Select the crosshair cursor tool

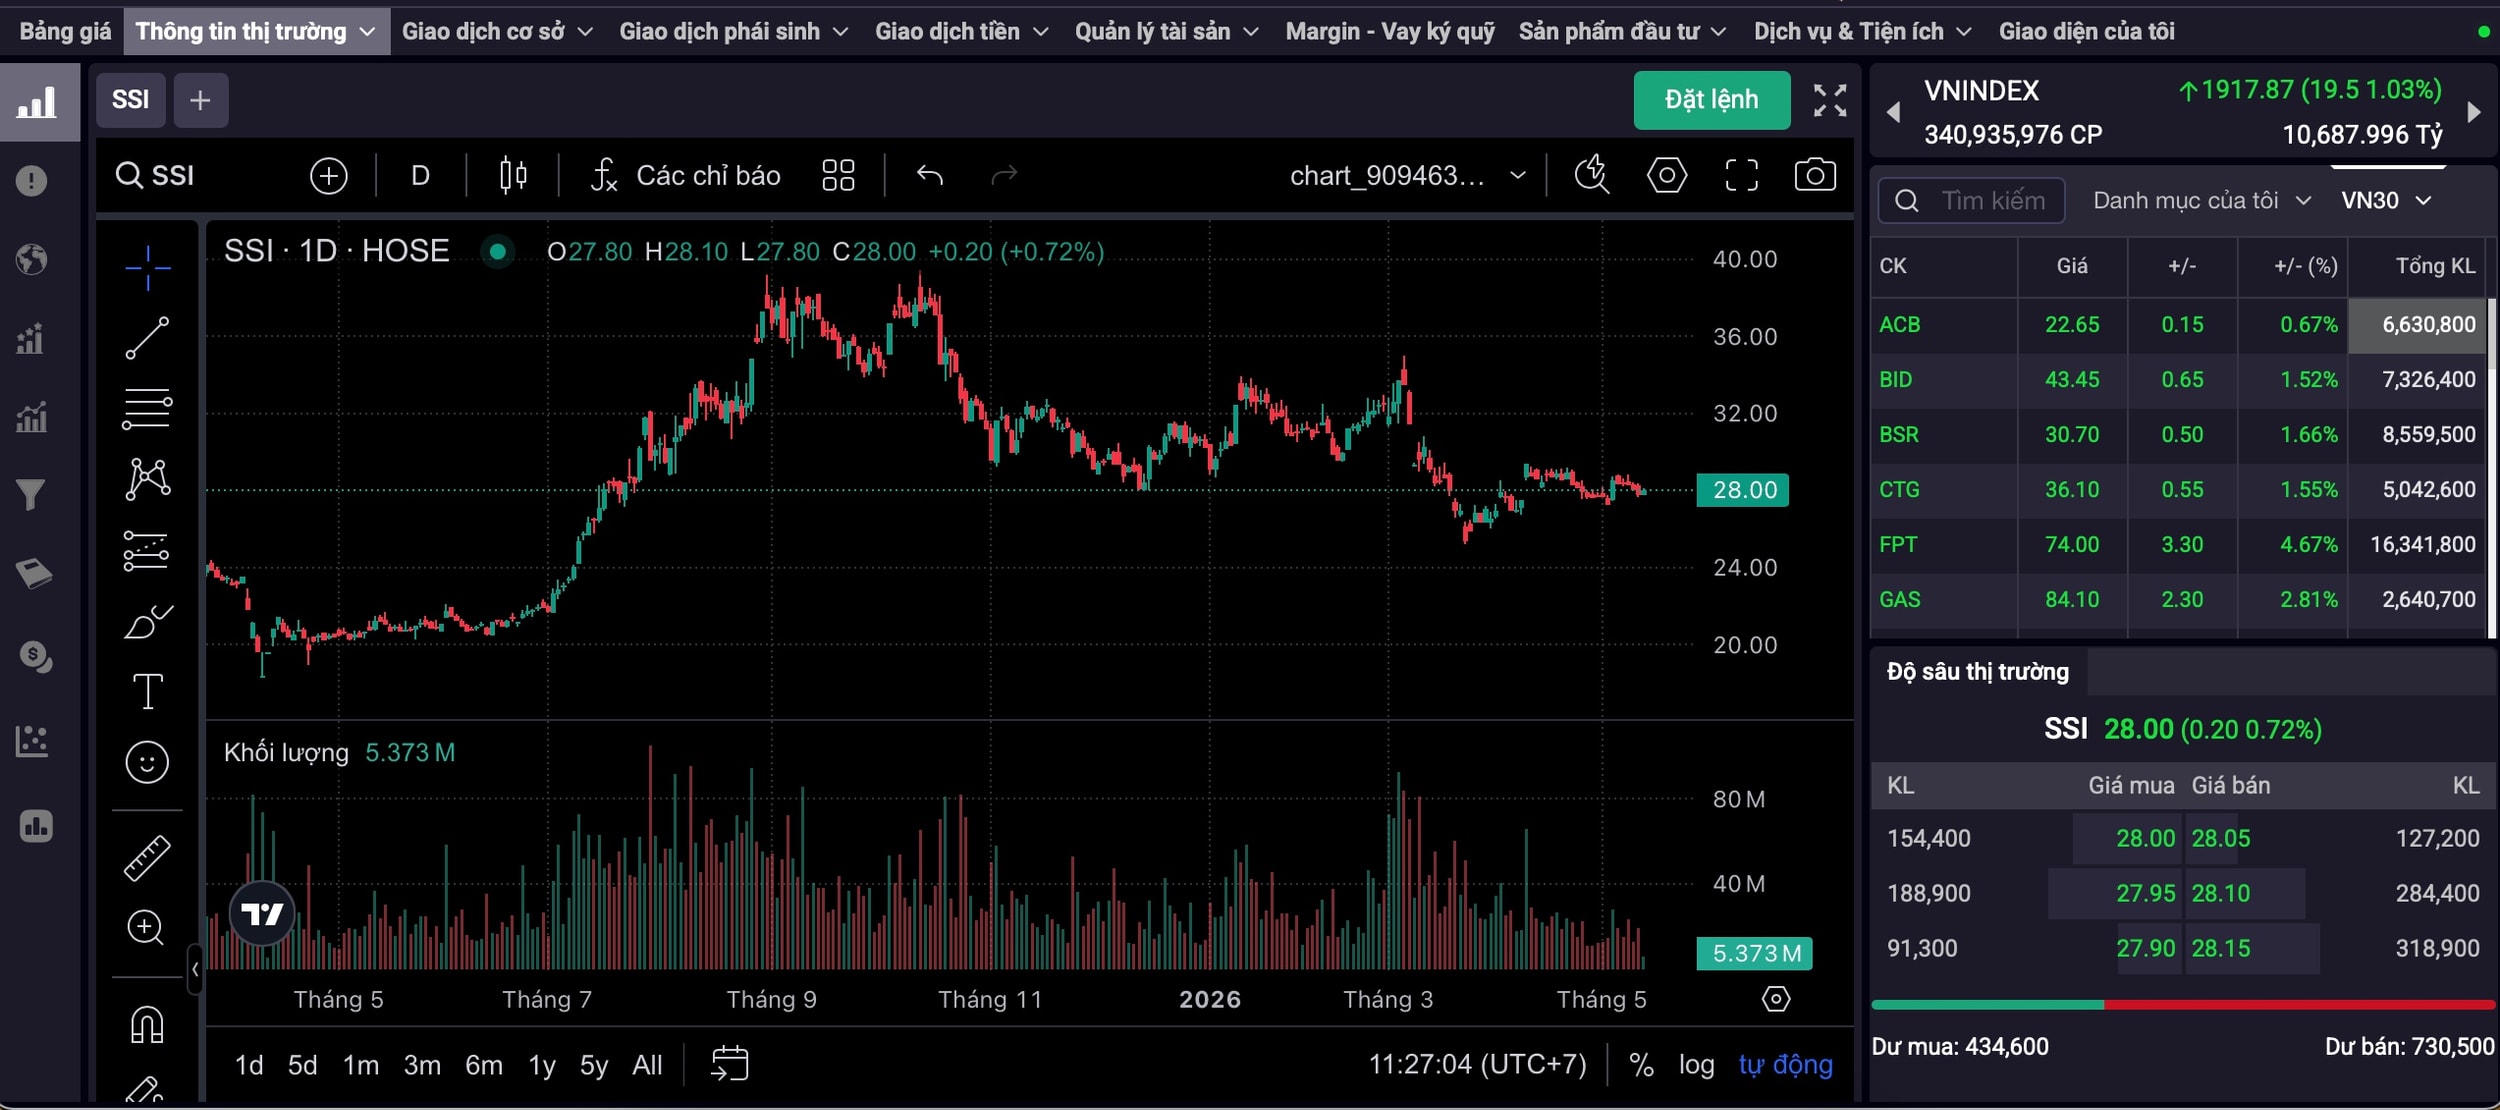(147, 268)
